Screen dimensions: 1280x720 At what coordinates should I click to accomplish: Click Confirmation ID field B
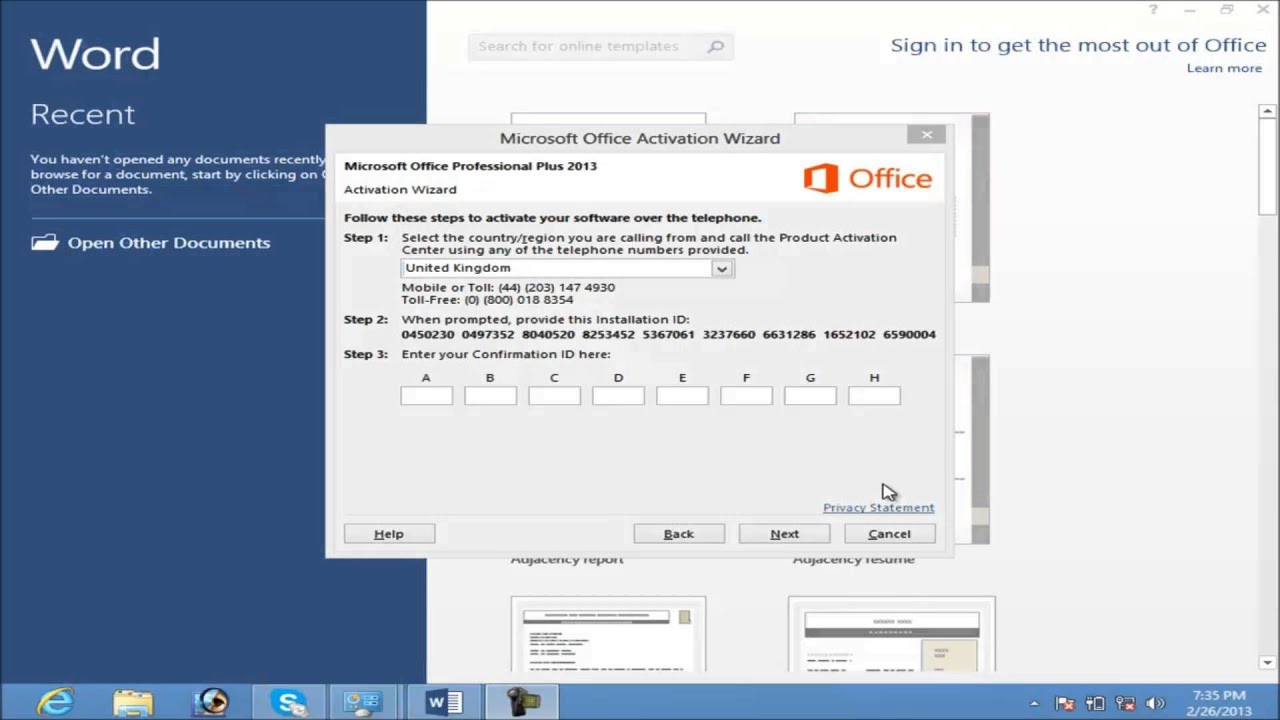point(490,396)
